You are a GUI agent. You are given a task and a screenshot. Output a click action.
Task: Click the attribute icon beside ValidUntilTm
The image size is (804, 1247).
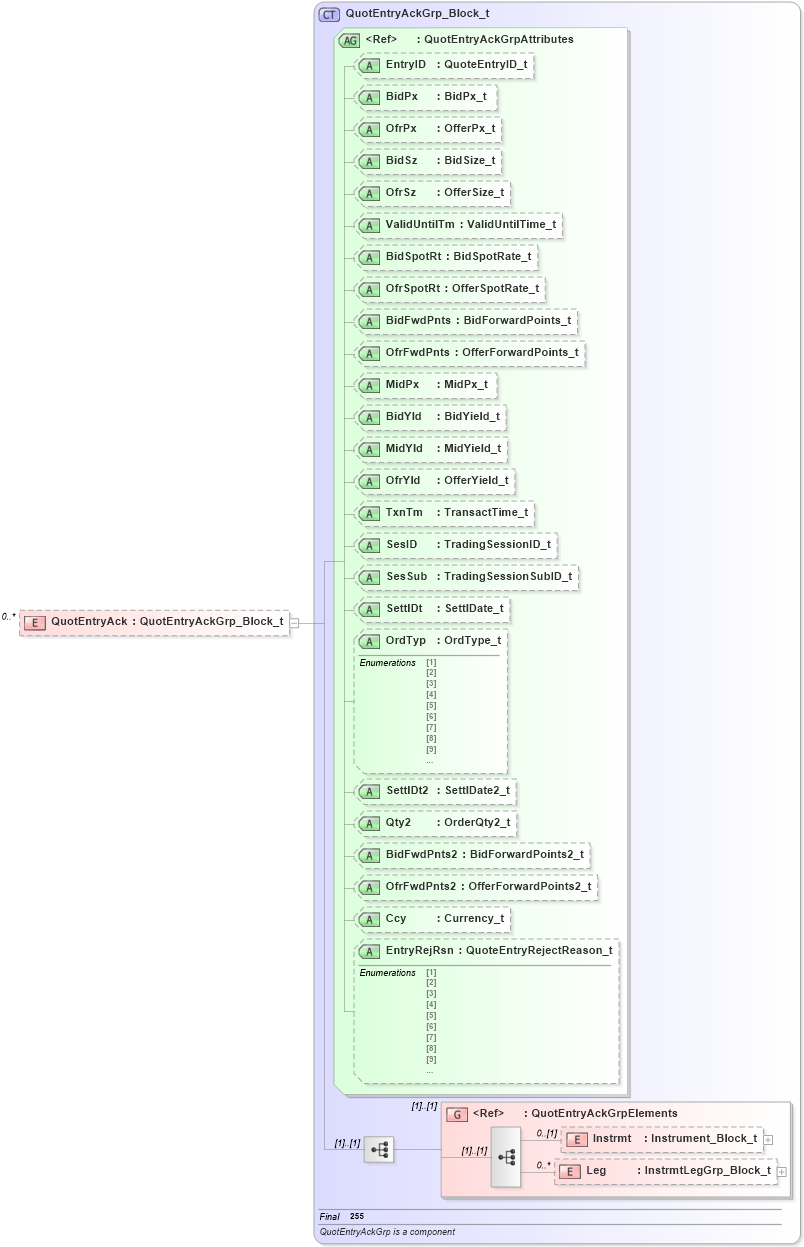369,225
